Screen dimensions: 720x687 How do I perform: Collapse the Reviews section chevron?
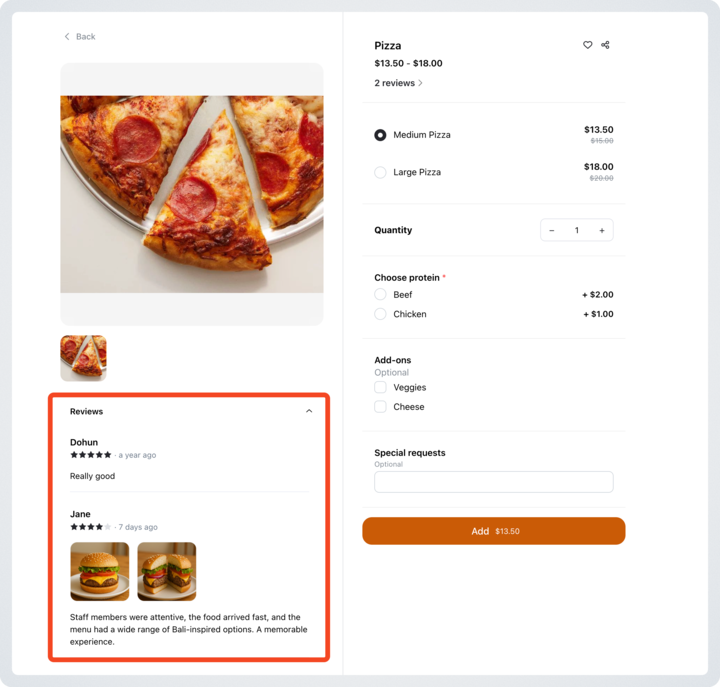pyautogui.click(x=309, y=411)
